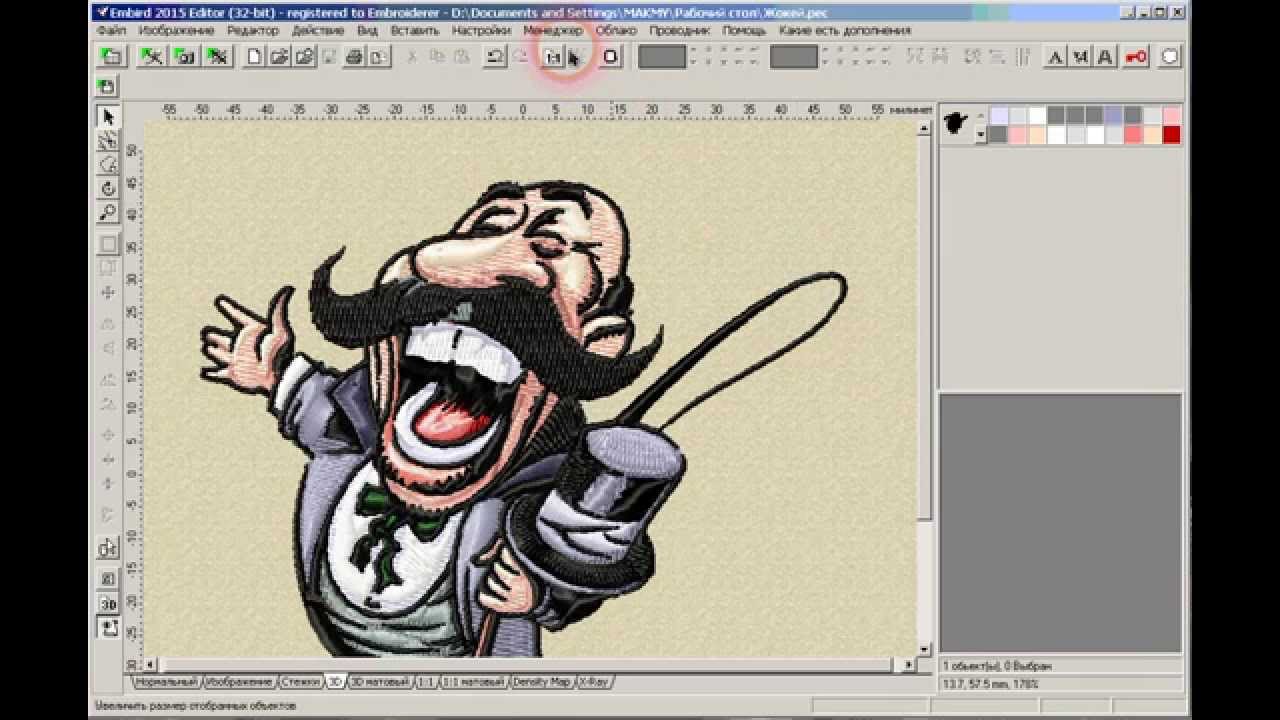Screen dimensions: 1280x720
Task: Click the print icon in toolbar
Action: point(354,57)
